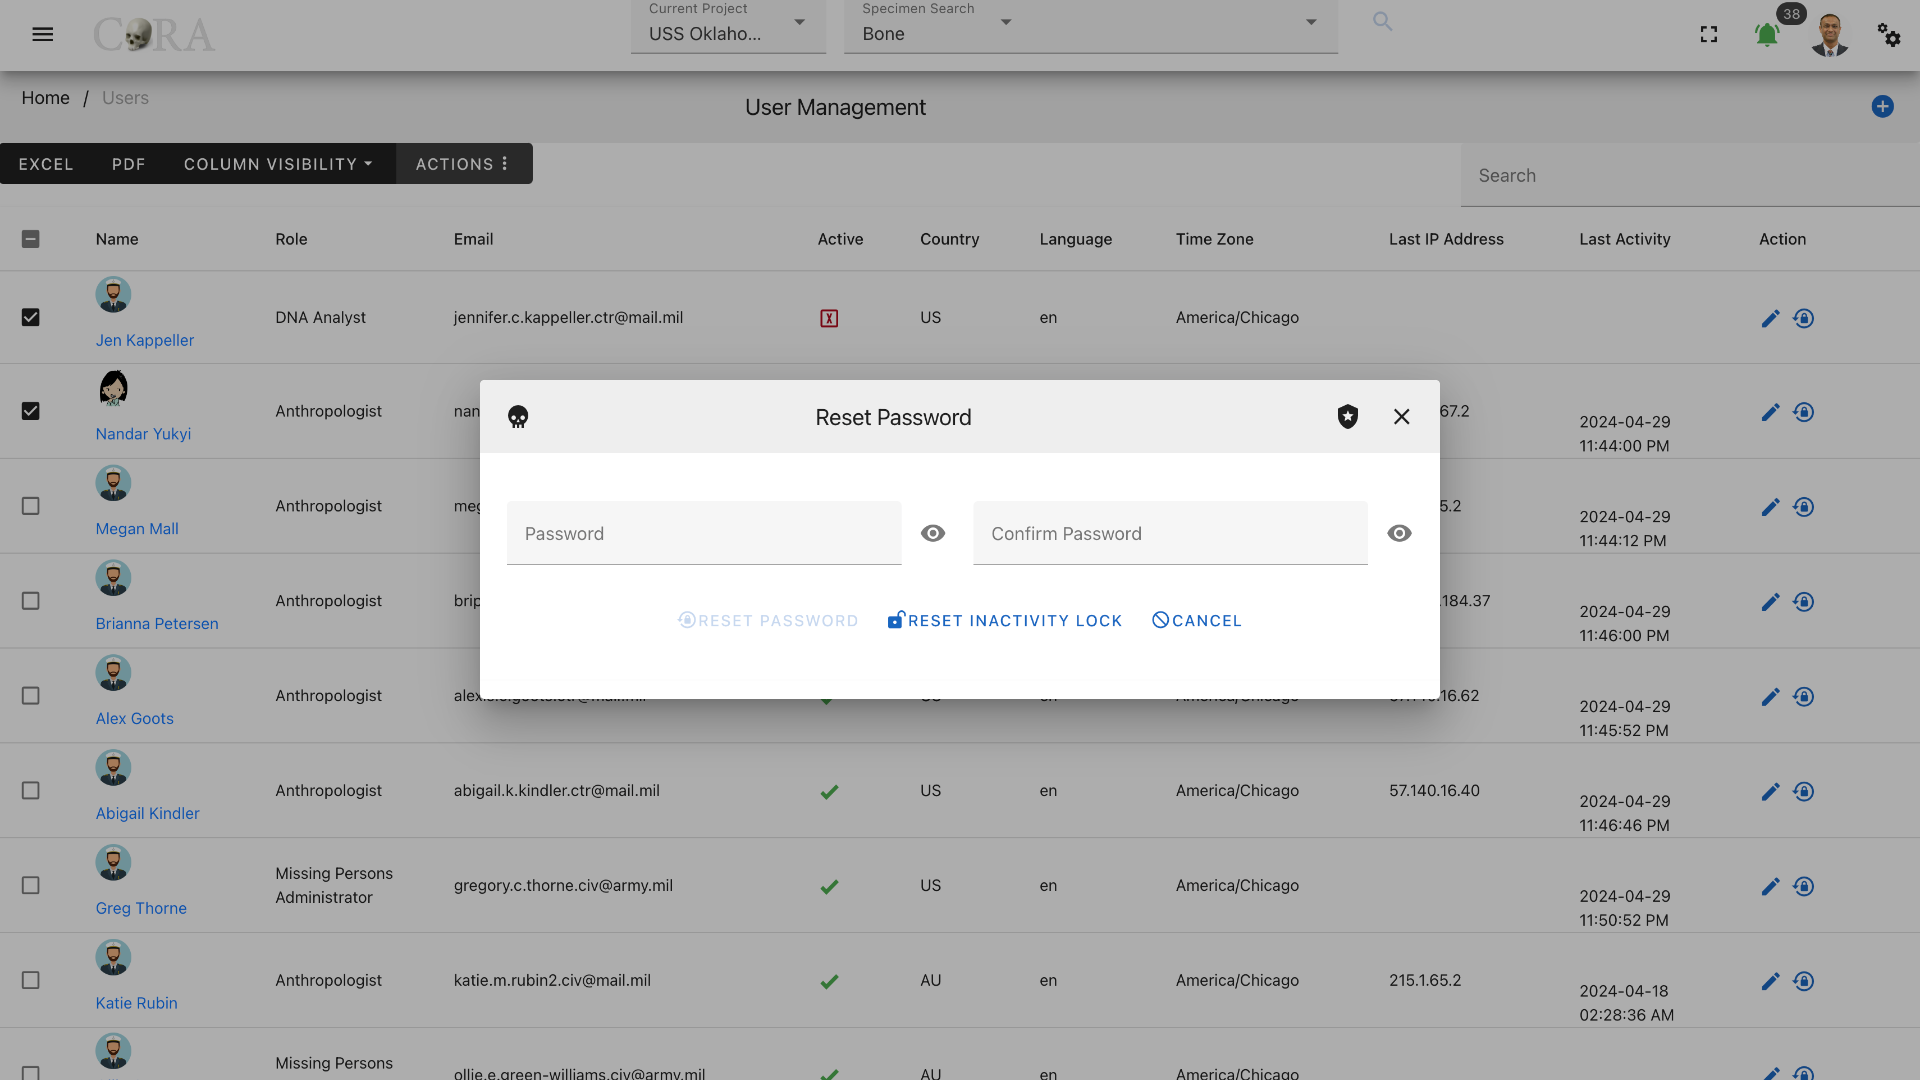Cancel the Reset Password dialog
Image resolution: width=1920 pixels, height=1080 pixels.
[x=1197, y=620]
